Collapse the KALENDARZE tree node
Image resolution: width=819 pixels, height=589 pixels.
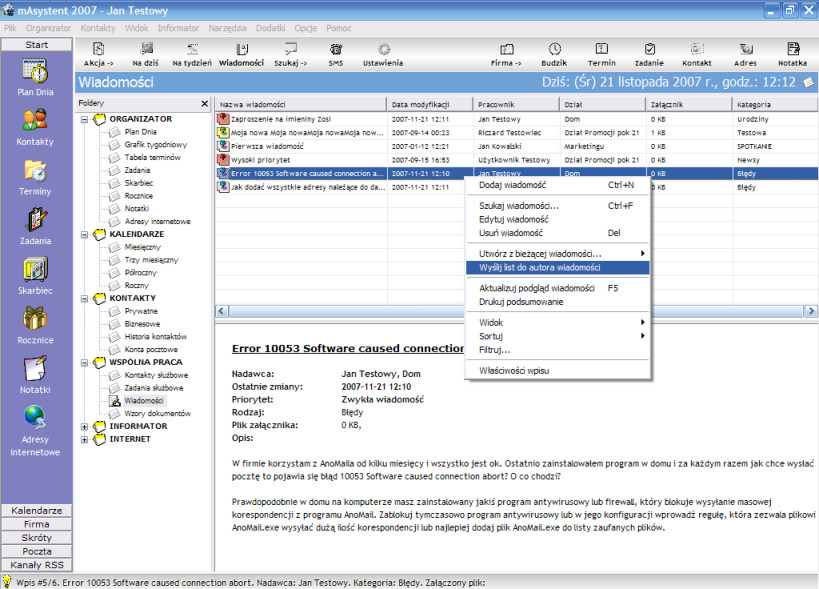(84, 234)
